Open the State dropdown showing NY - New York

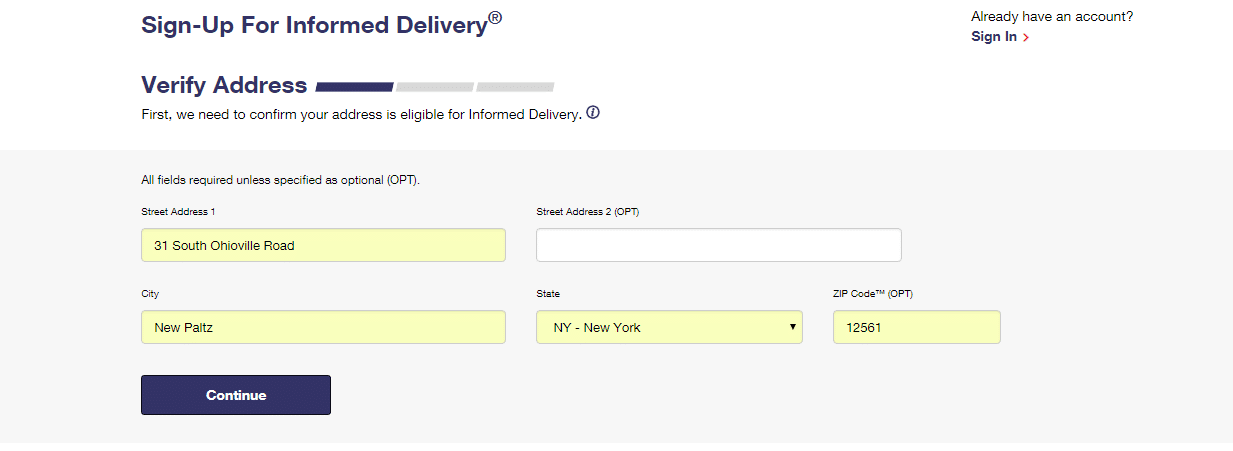(669, 327)
